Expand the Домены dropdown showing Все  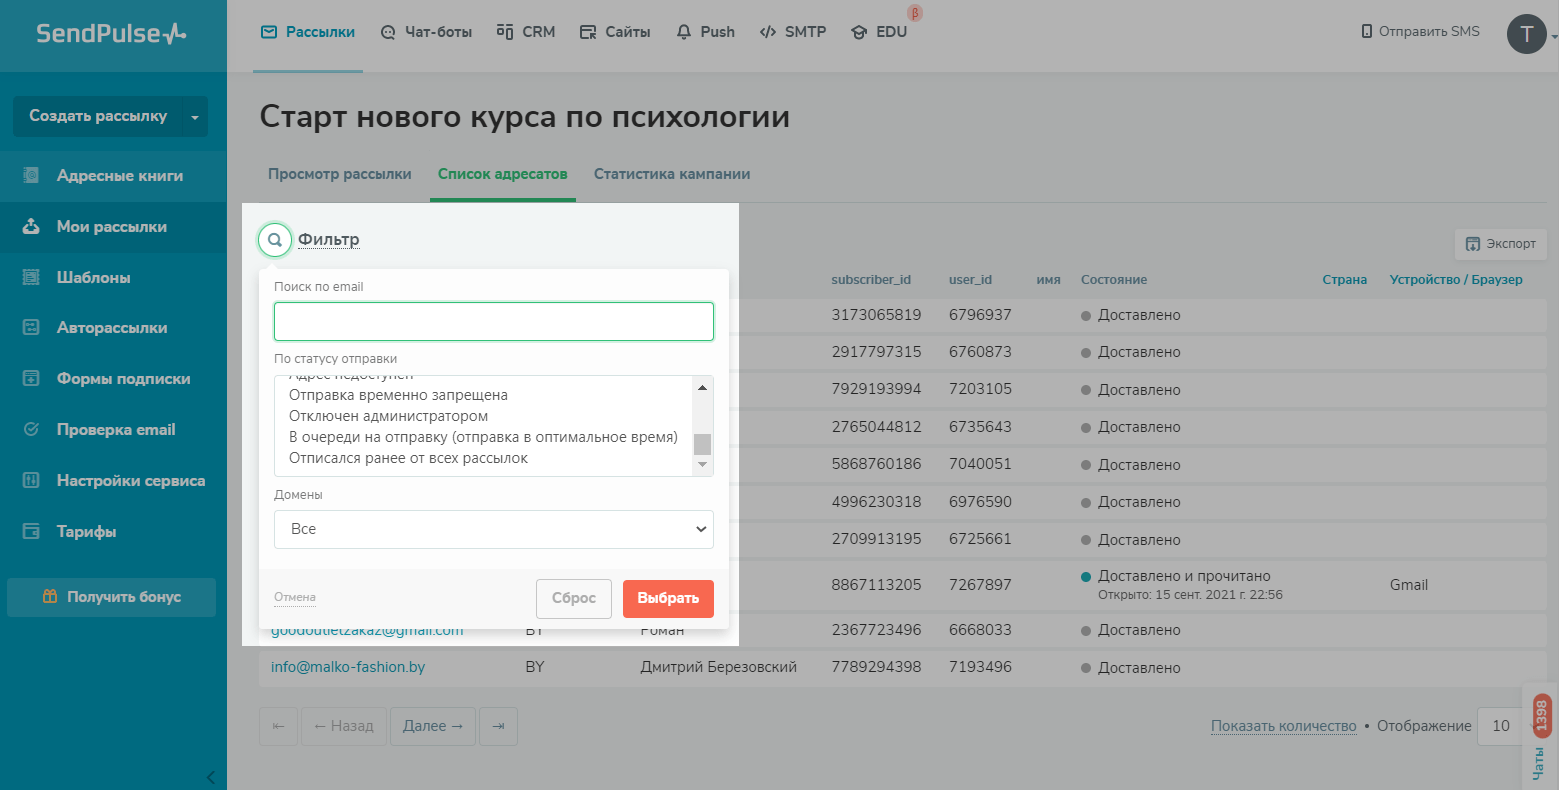coord(494,529)
